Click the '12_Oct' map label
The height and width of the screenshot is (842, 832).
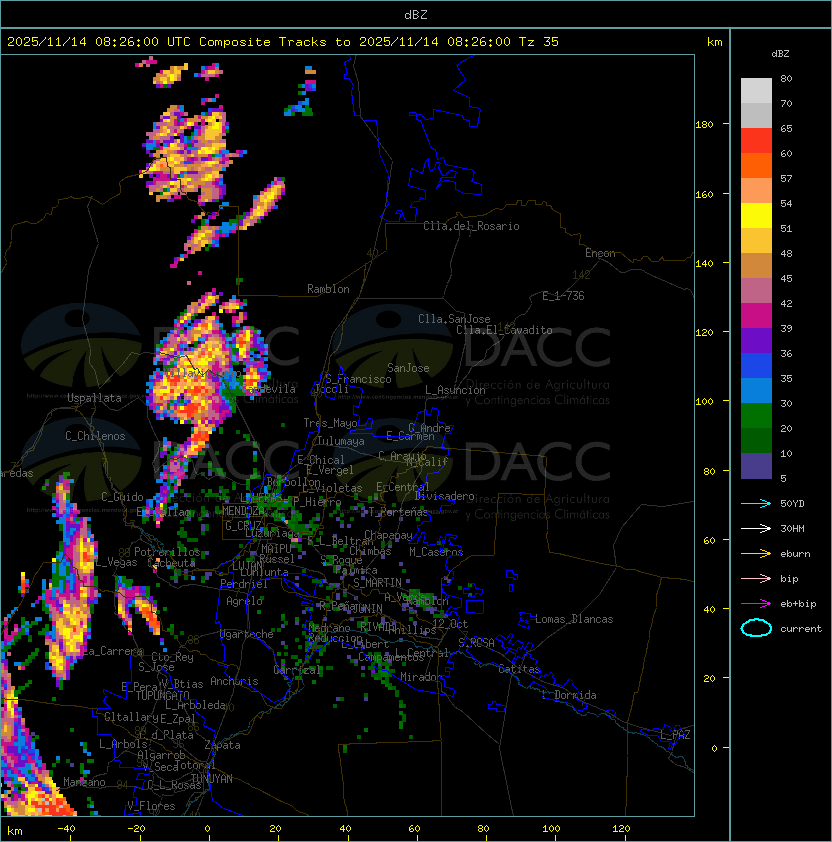(450, 624)
